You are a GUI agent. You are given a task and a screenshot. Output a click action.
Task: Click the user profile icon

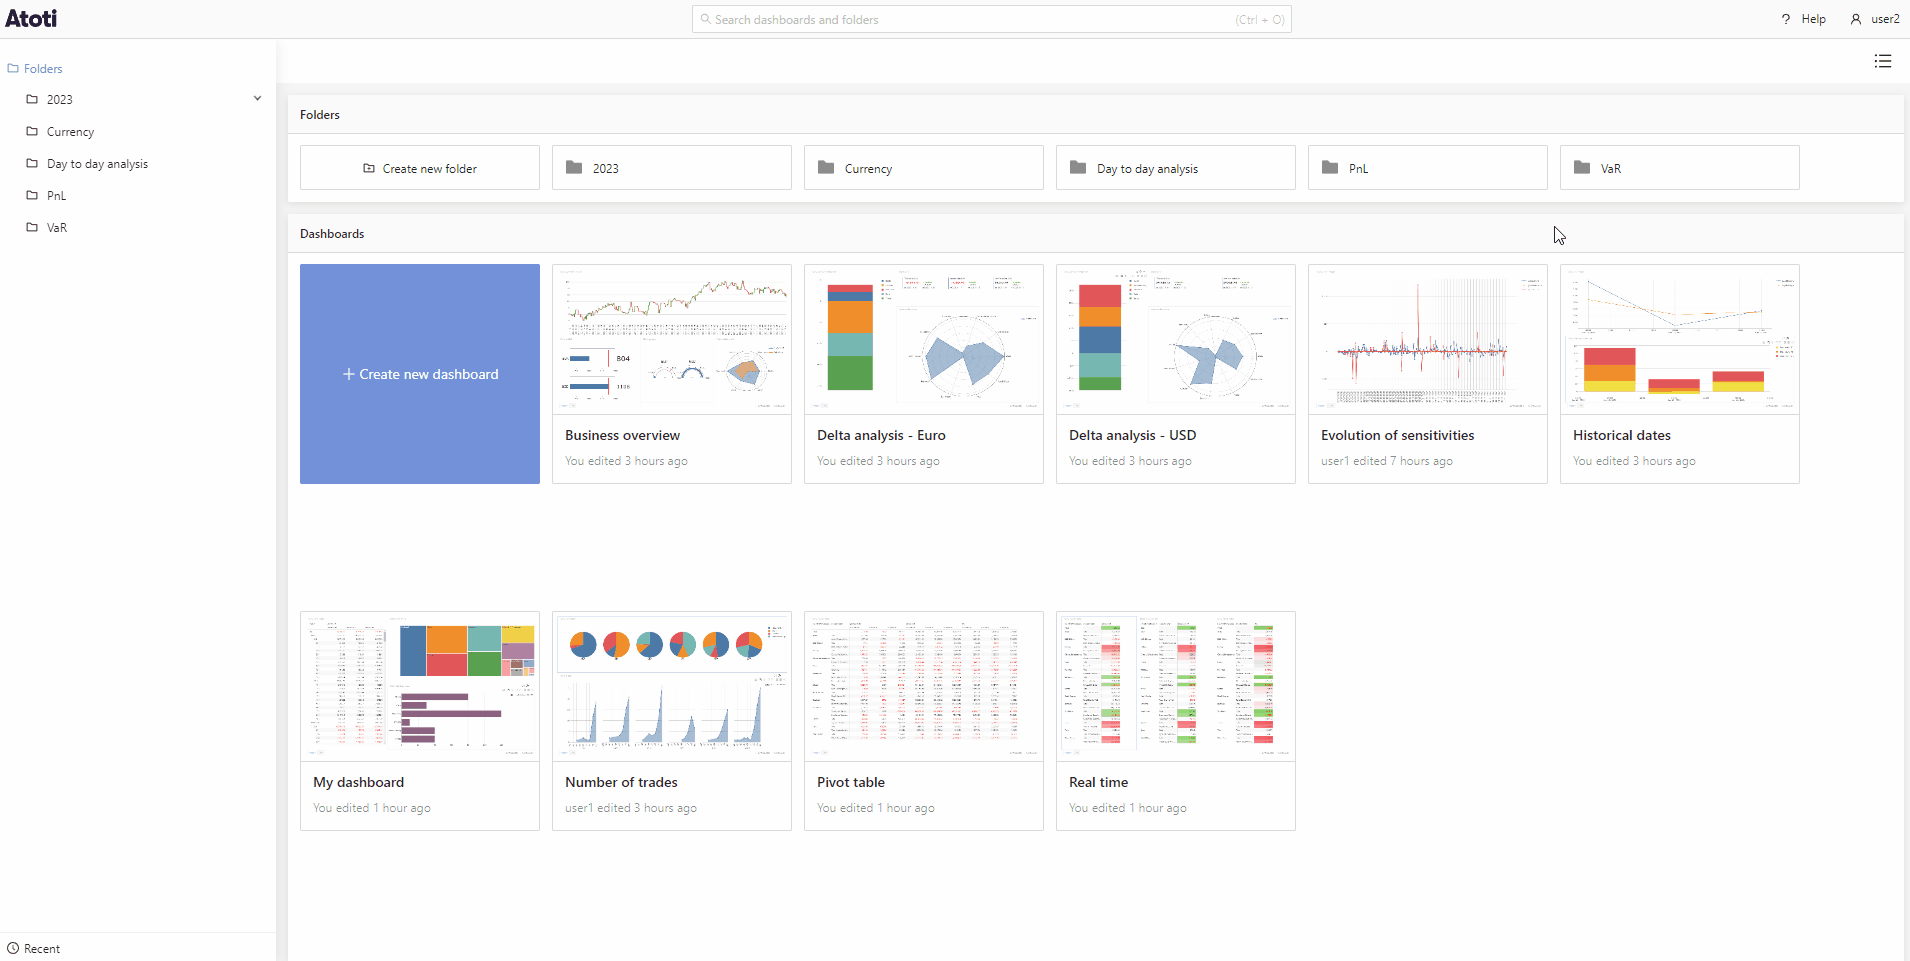(x=1856, y=19)
